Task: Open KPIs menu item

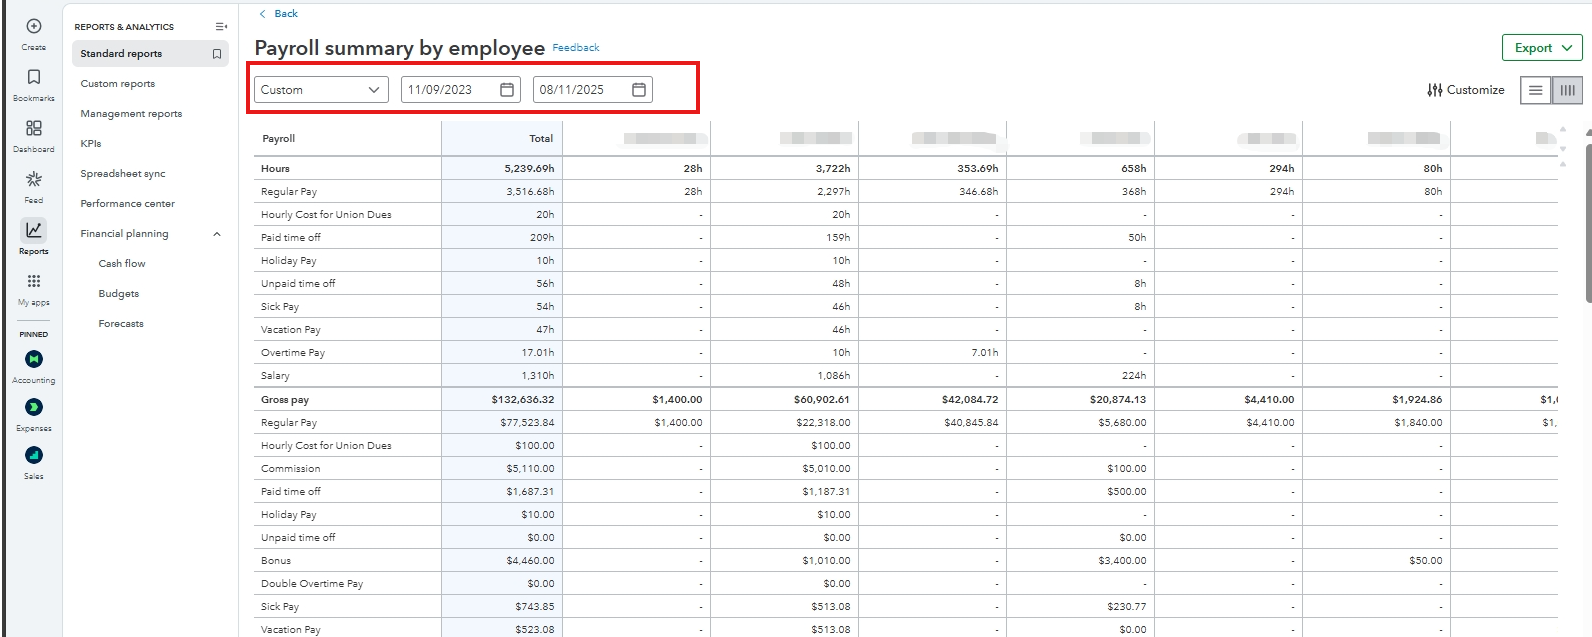Action: 91,144
